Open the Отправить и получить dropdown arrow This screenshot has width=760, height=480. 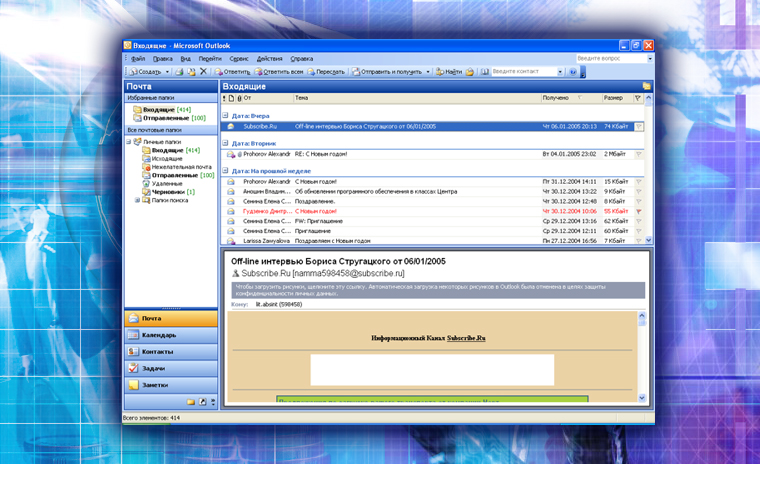(x=428, y=72)
